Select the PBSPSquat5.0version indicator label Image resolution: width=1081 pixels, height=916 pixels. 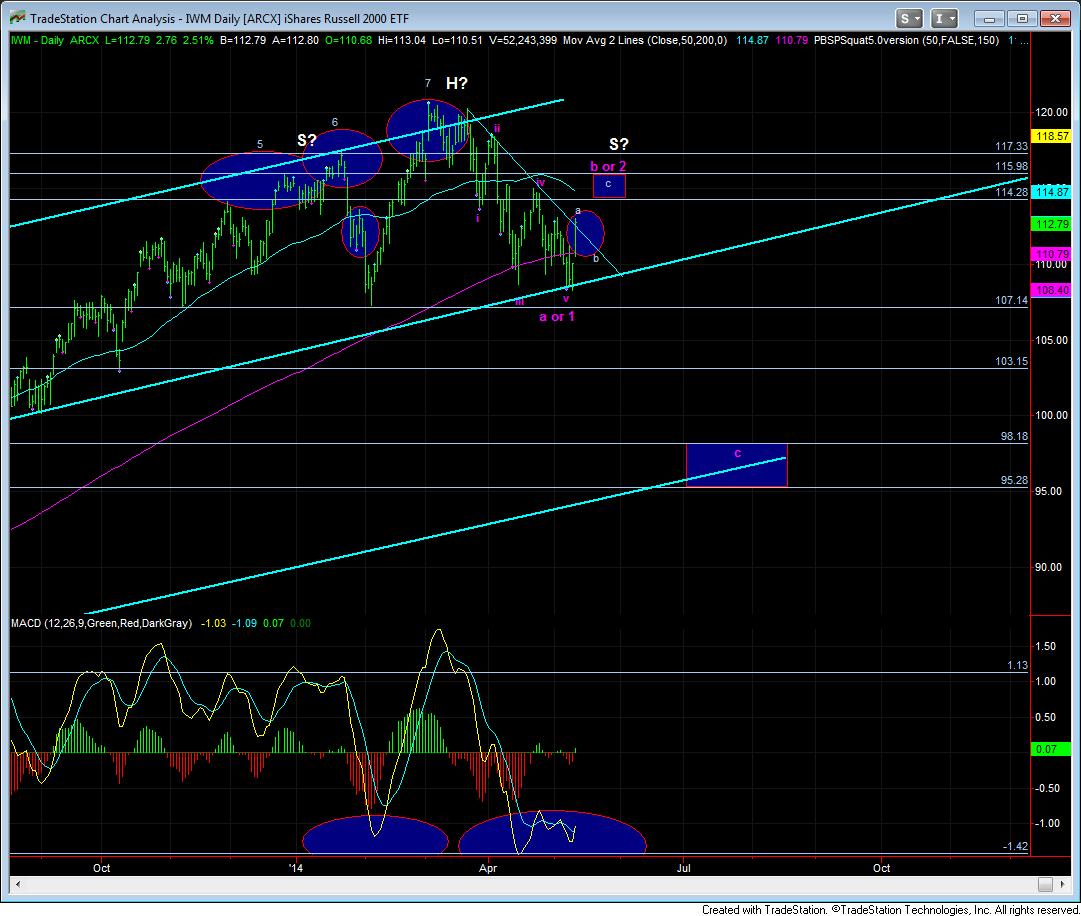tap(878, 41)
